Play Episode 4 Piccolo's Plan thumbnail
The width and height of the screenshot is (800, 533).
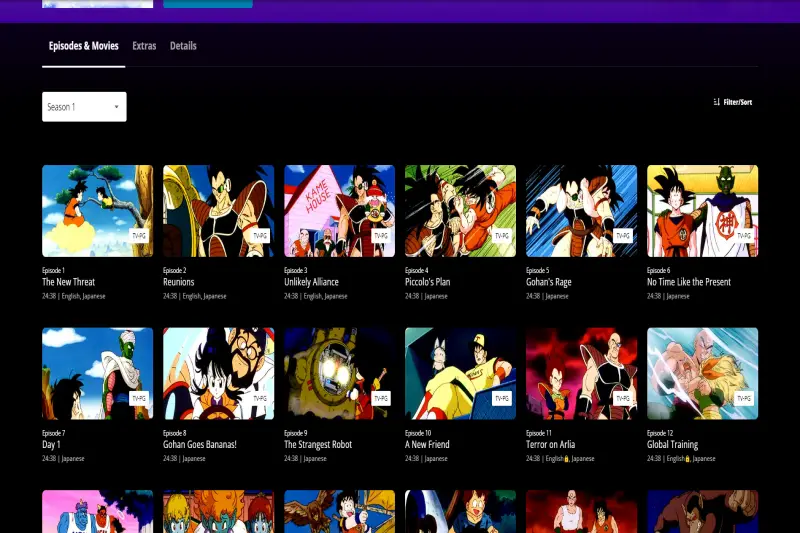click(460, 211)
